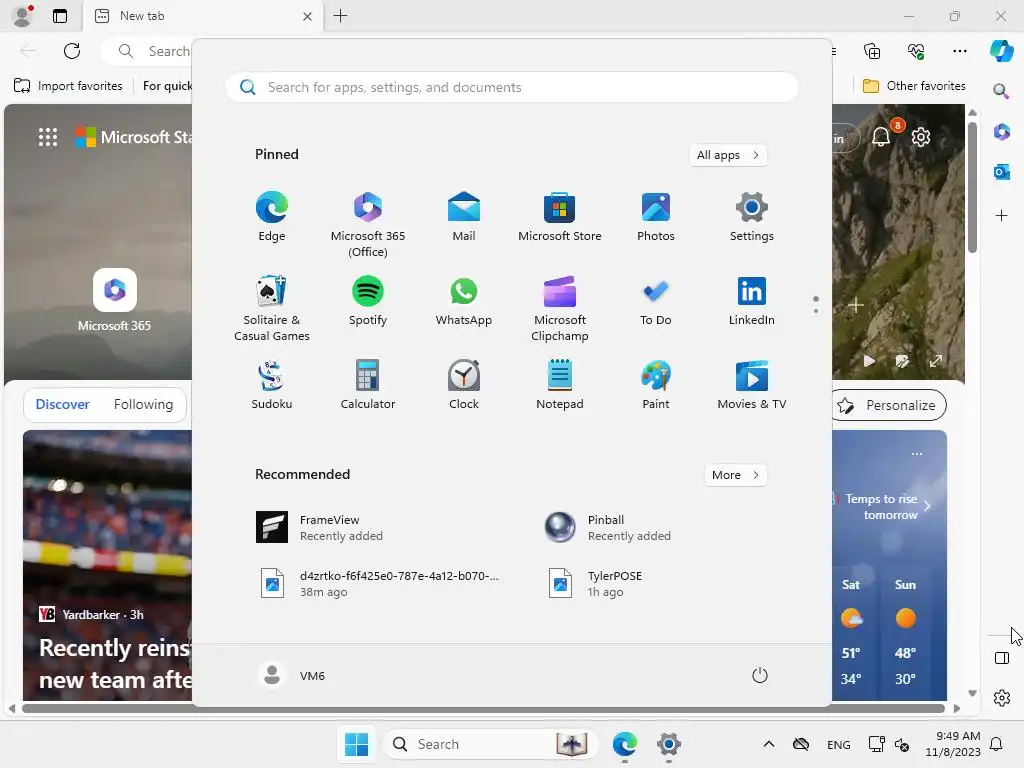Viewport: 1024px width, 768px height.
Task: Open new tab page notifications bell
Action: 882,137
